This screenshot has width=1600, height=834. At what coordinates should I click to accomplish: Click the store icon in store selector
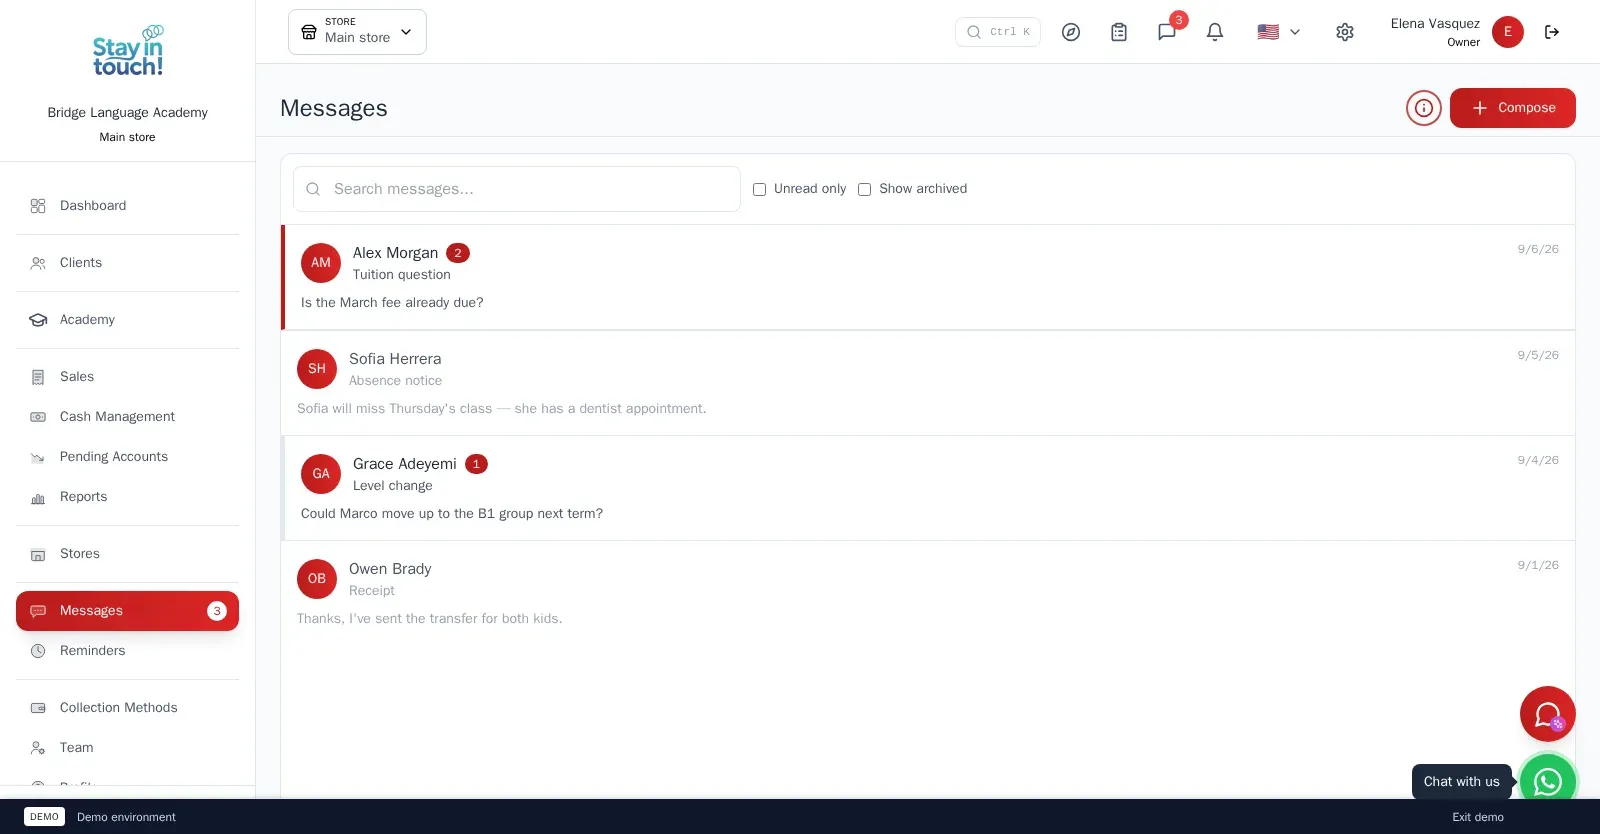309,32
